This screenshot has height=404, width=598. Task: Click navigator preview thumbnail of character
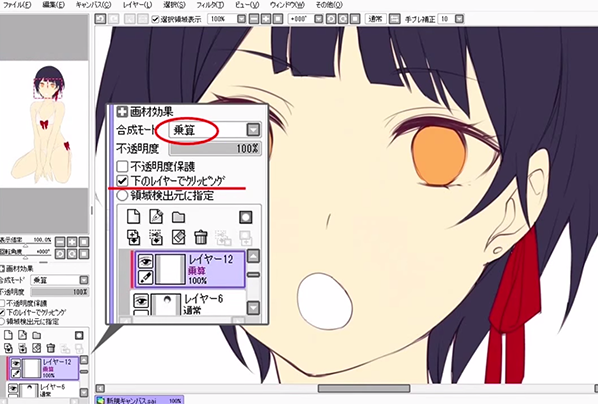click(44, 124)
